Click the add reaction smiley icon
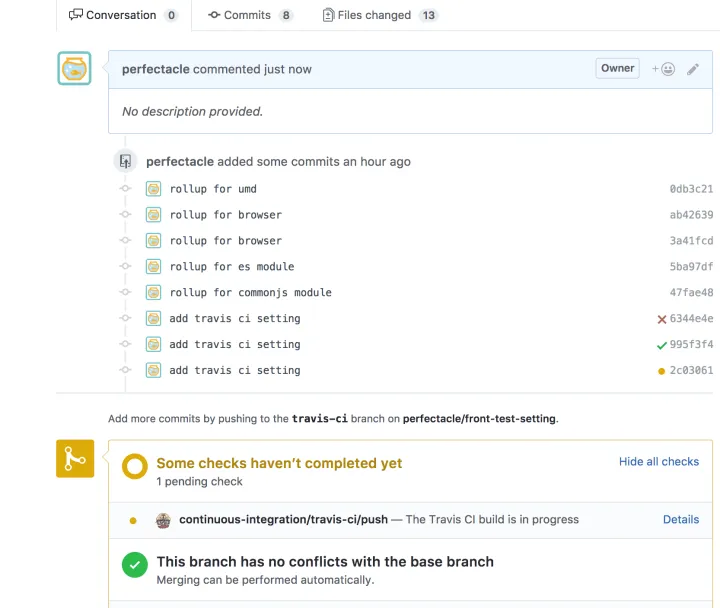 [664, 69]
